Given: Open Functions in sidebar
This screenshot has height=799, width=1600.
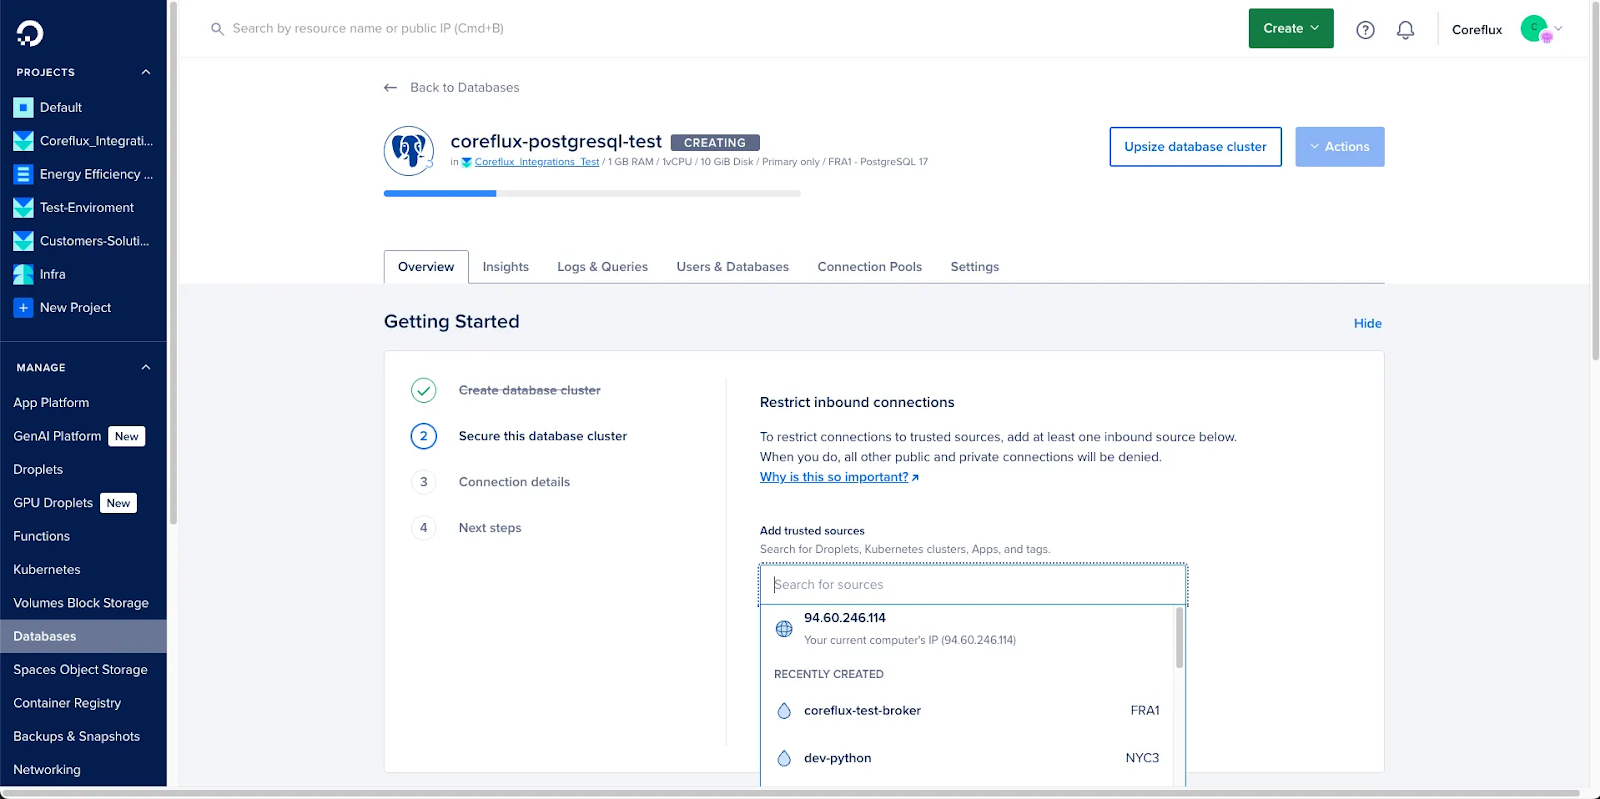Looking at the screenshot, I should (x=42, y=537).
